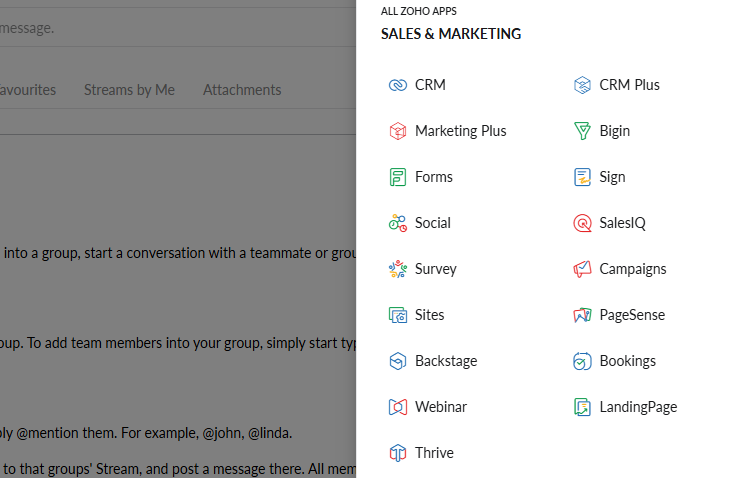Open the Sites app icon

[398, 315]
